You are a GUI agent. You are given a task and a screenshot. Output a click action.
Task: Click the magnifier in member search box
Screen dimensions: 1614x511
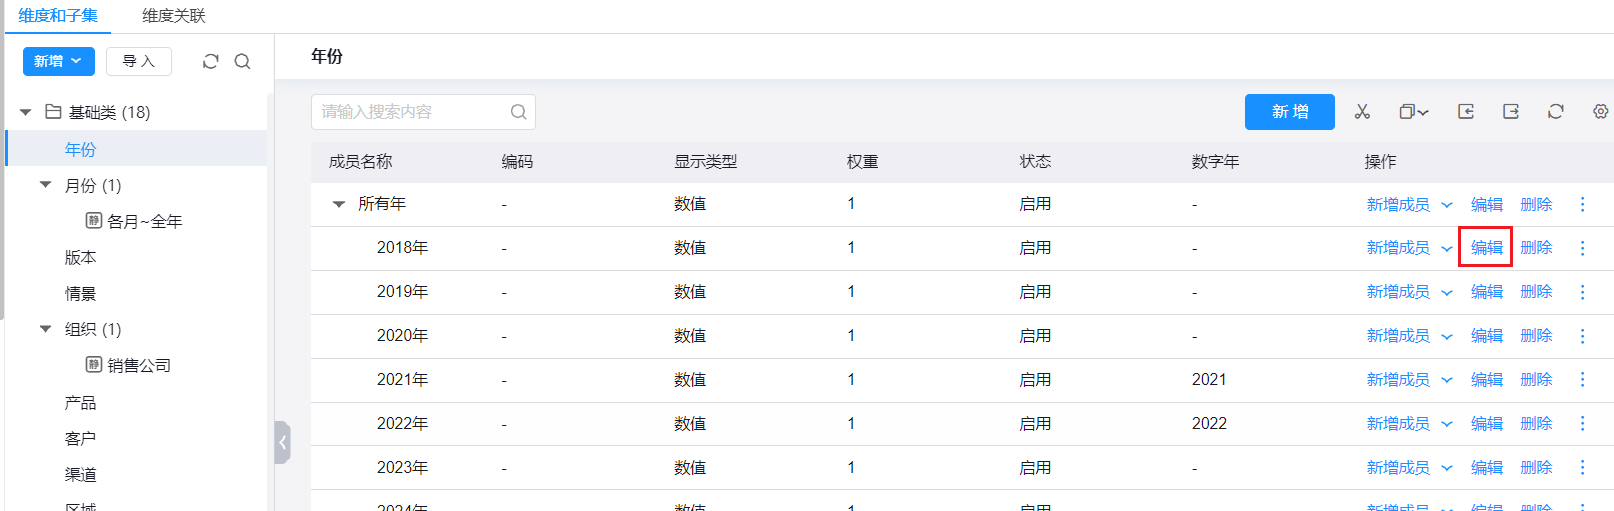coord(518,112)
